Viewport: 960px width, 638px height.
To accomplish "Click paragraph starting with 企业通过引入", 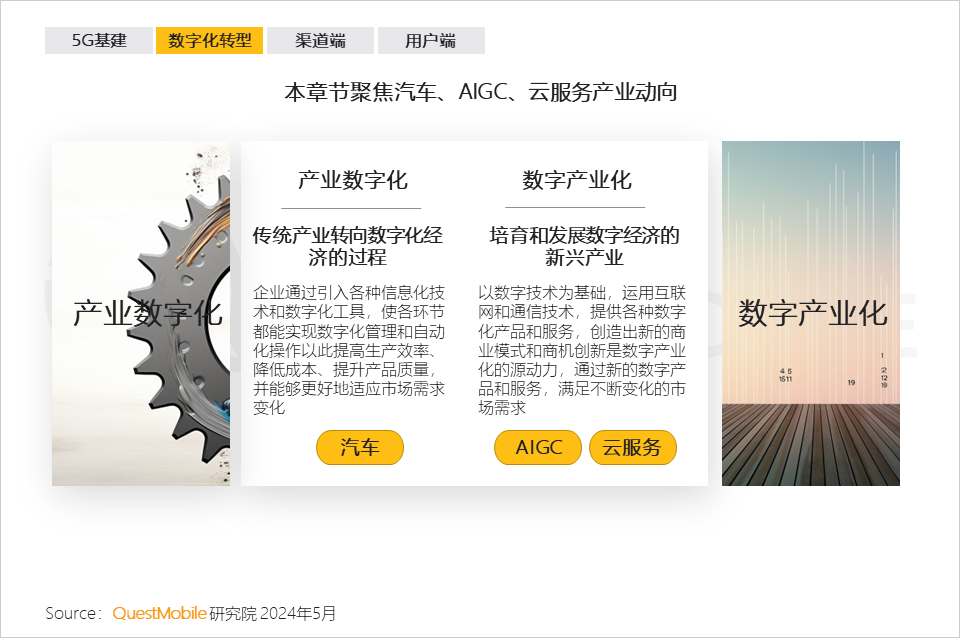I will pos(349,350).
